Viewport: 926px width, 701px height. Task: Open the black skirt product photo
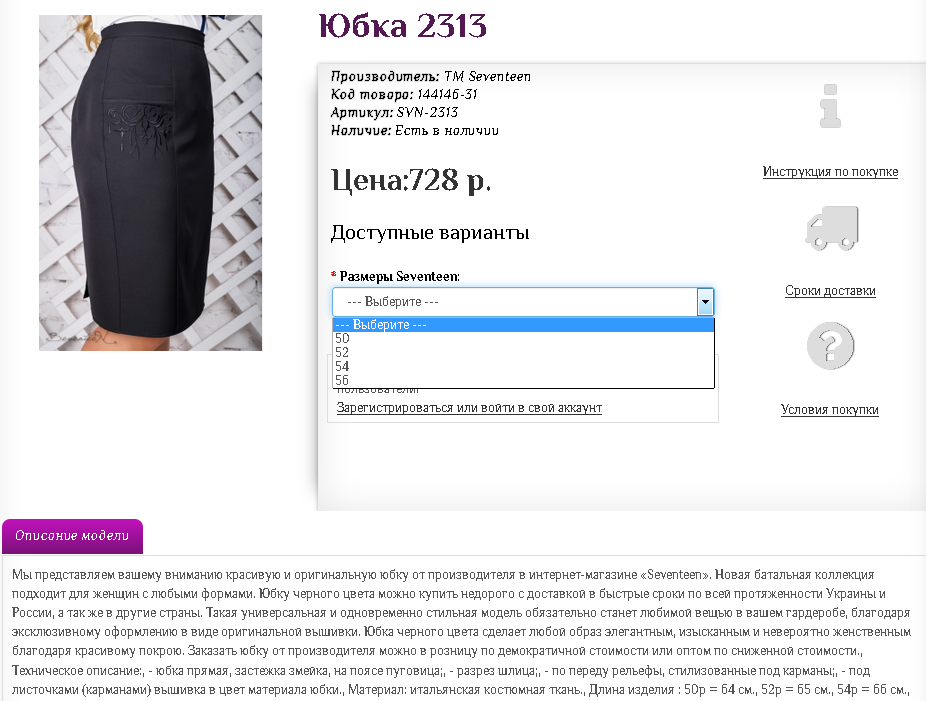151,183
